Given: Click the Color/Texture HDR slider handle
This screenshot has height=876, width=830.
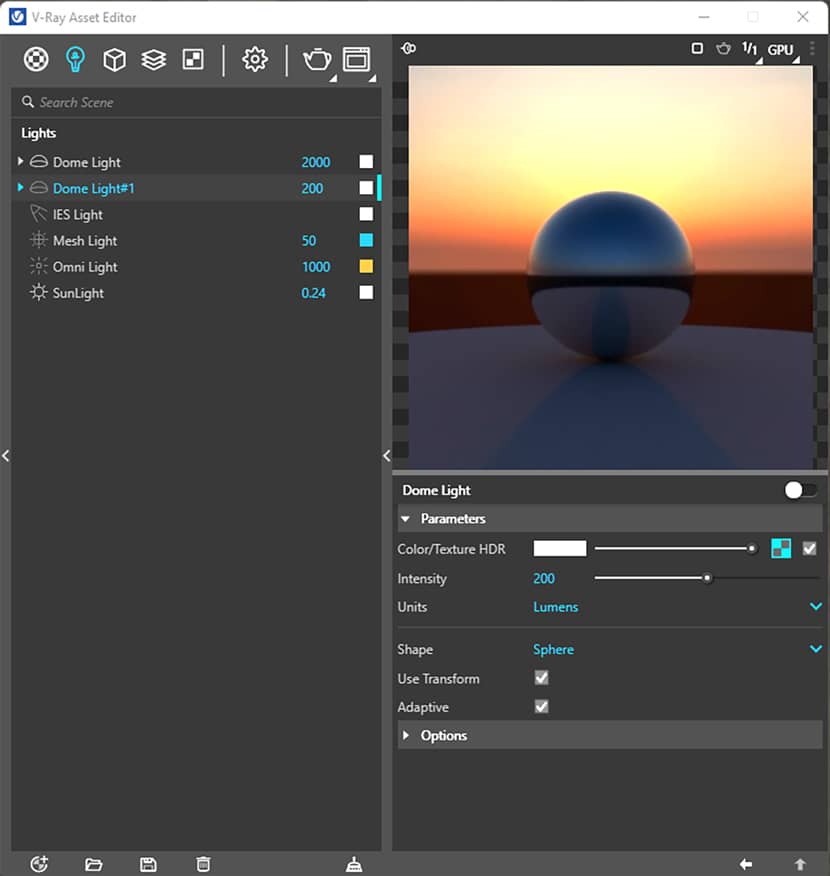Looking at the screenshot, I should click(752, 549).
